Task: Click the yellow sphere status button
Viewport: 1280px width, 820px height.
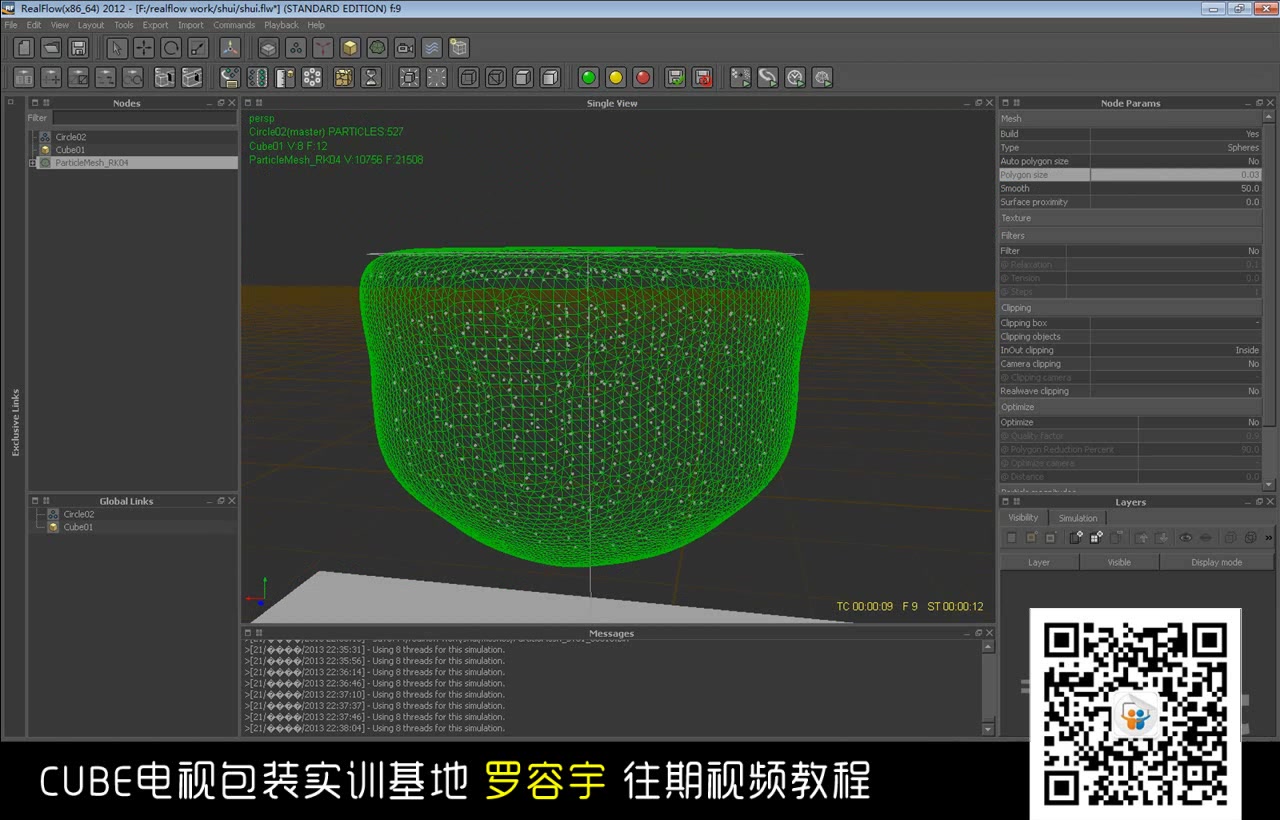Action: [x=616, y=78]
